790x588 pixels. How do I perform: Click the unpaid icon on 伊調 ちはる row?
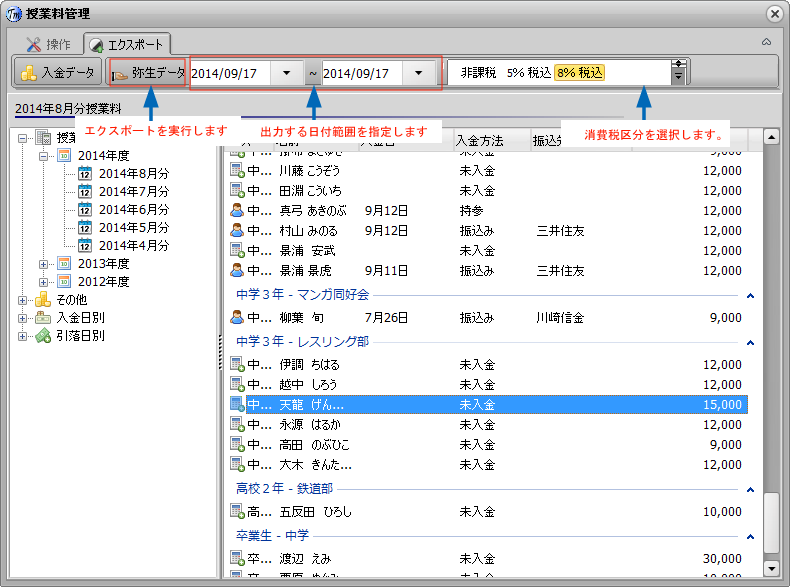(237, 364)
